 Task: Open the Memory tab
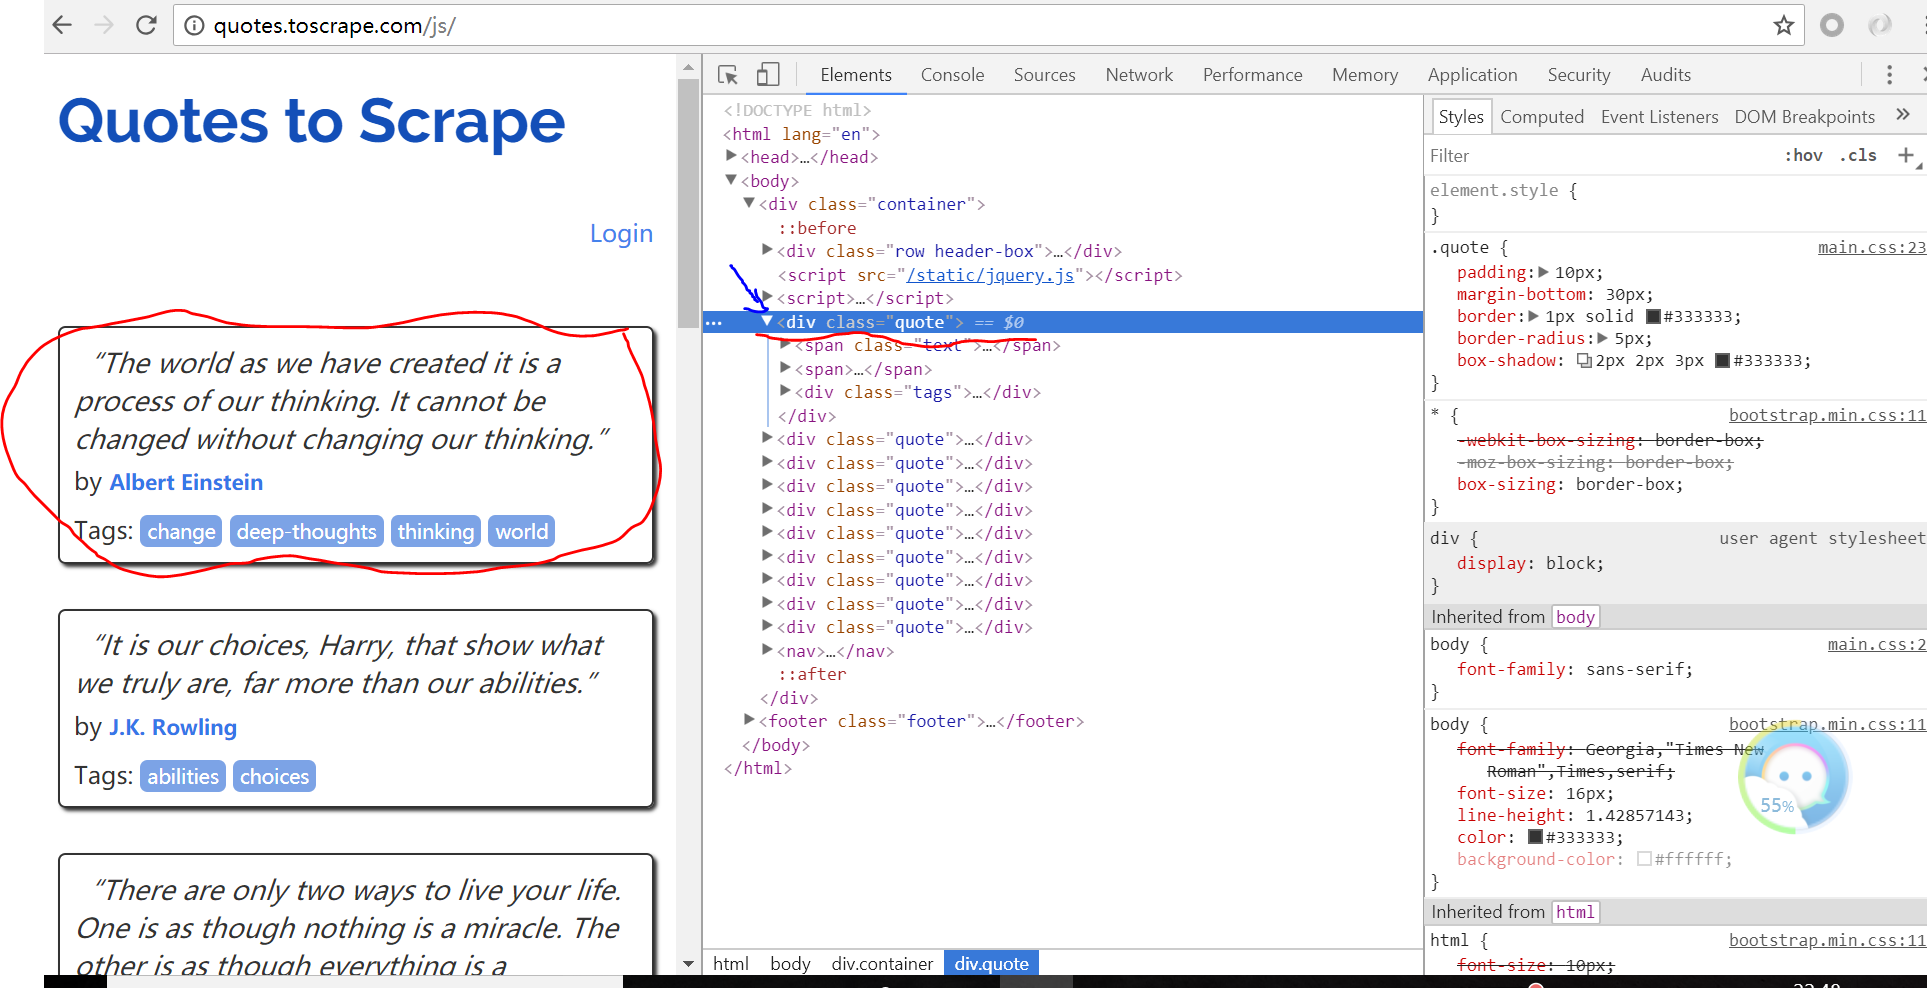tap(1365, 75)
